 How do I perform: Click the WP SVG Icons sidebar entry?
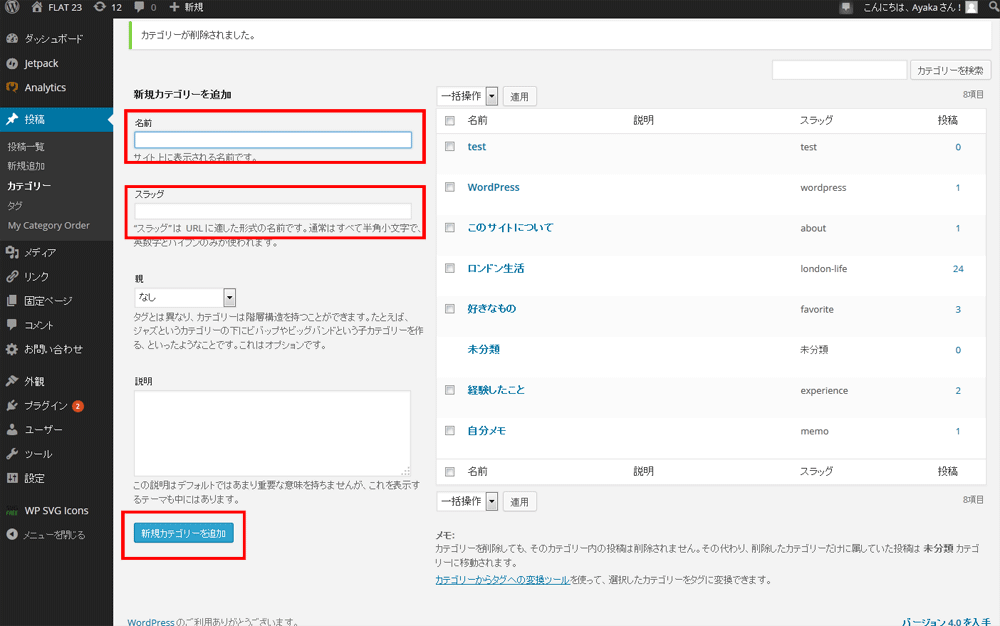pos(56,510)
